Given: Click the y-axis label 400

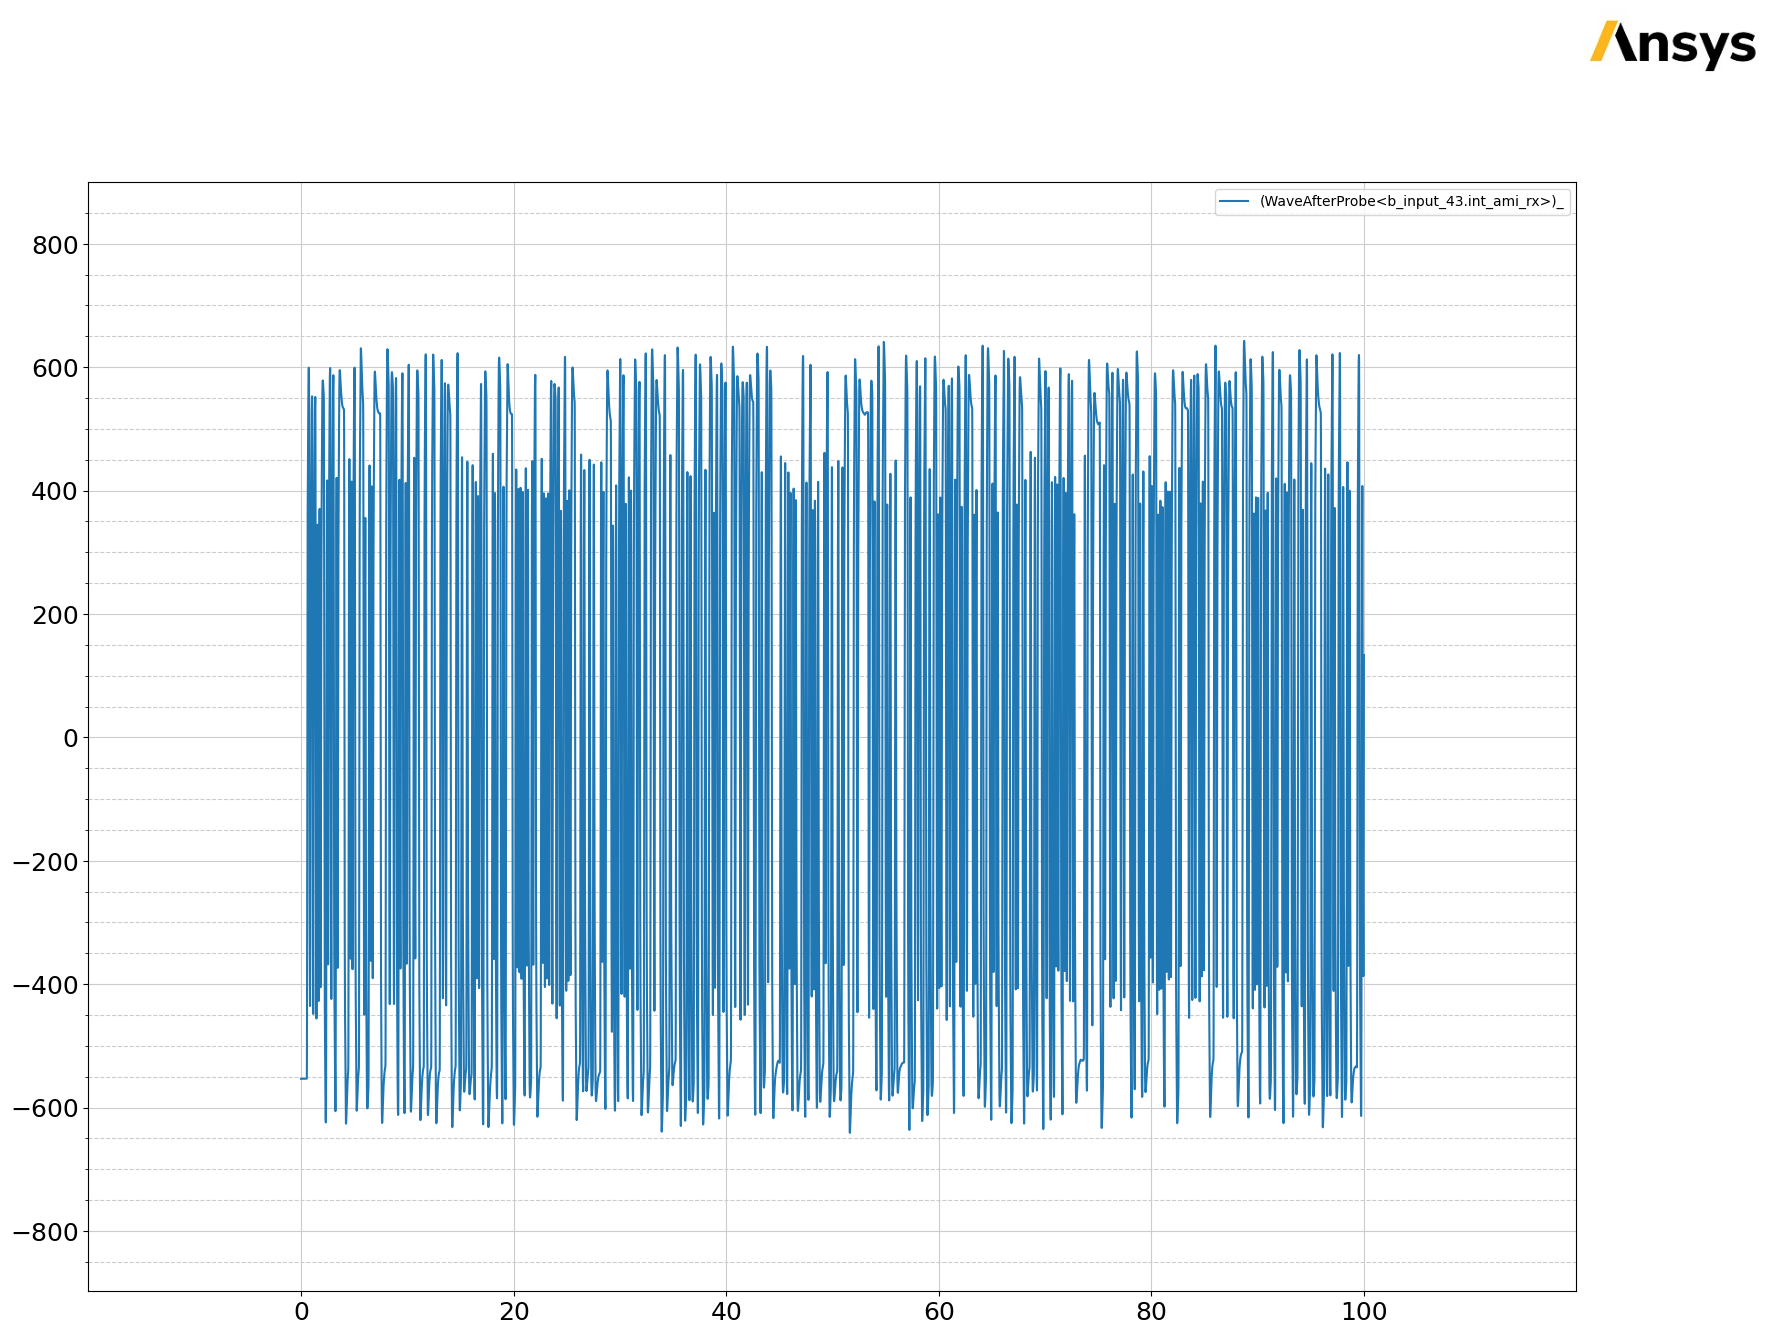Looking at the screenshot, I should [55, 492].
